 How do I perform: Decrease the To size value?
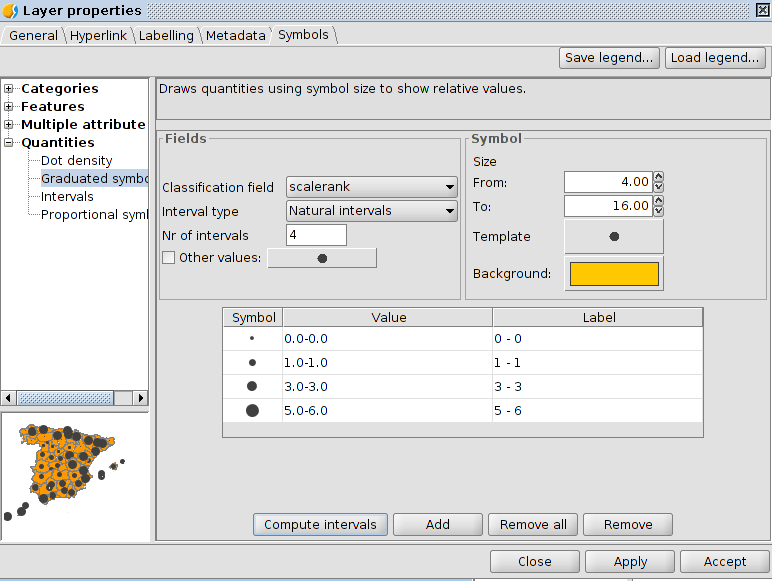[x=658, y=210]
